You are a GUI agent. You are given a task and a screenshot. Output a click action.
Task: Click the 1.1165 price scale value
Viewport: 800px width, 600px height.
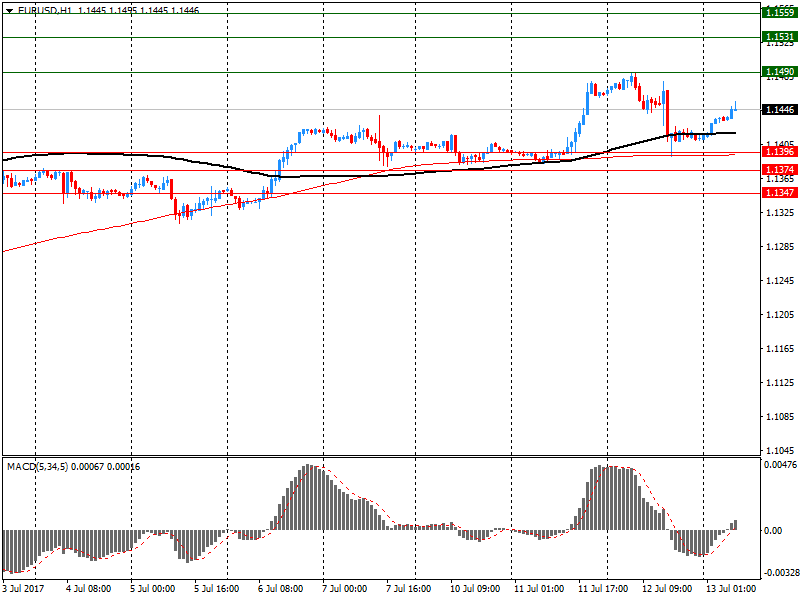coord(781,348)
